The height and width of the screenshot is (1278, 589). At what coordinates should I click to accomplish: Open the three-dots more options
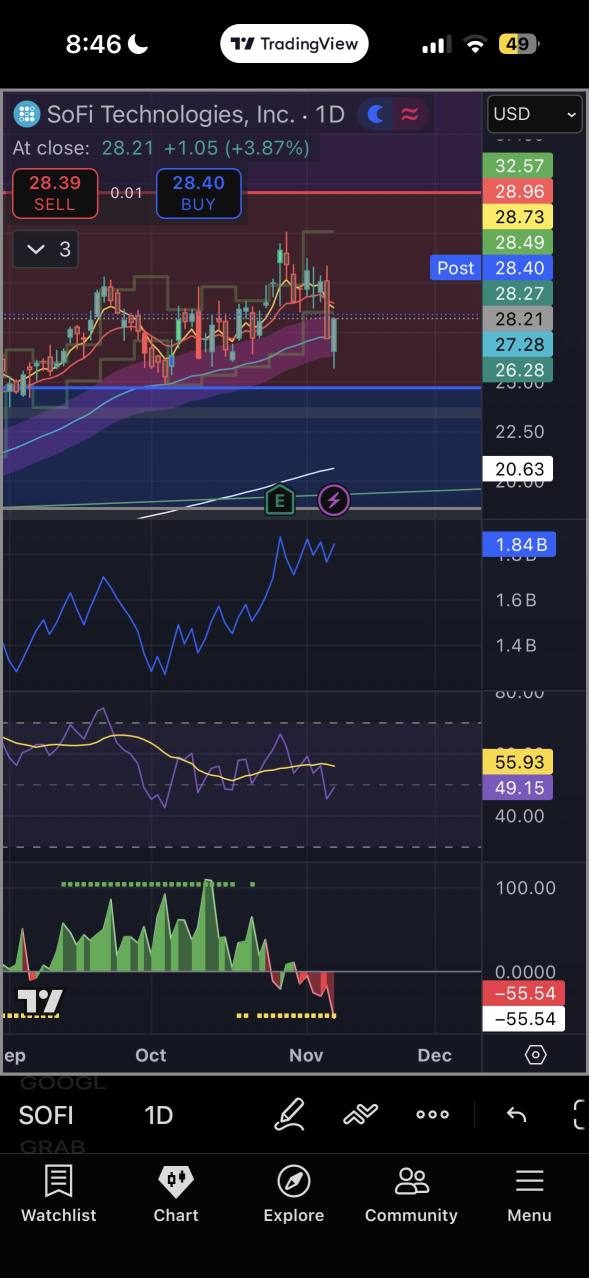pos(432,1114)
